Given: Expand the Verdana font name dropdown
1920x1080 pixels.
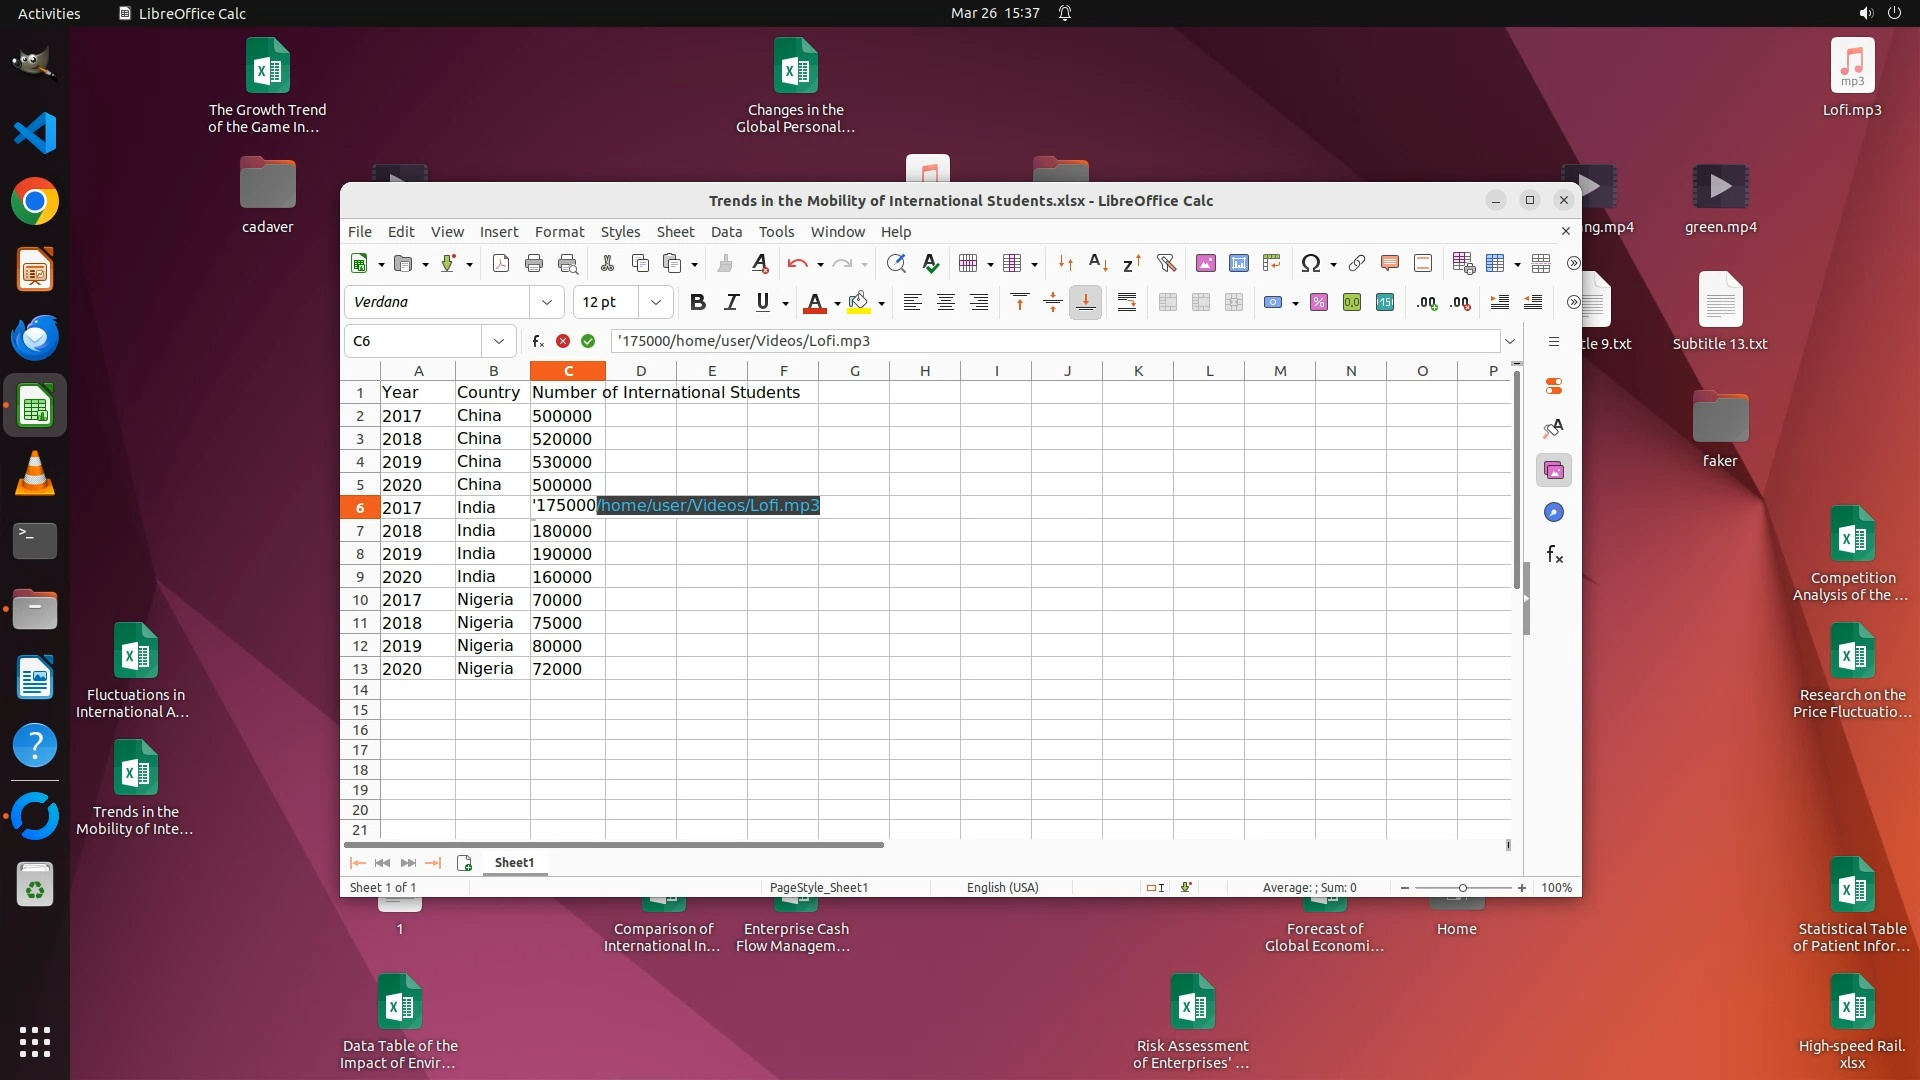Looking at the screenshot, I should click(x=547, y=302).
